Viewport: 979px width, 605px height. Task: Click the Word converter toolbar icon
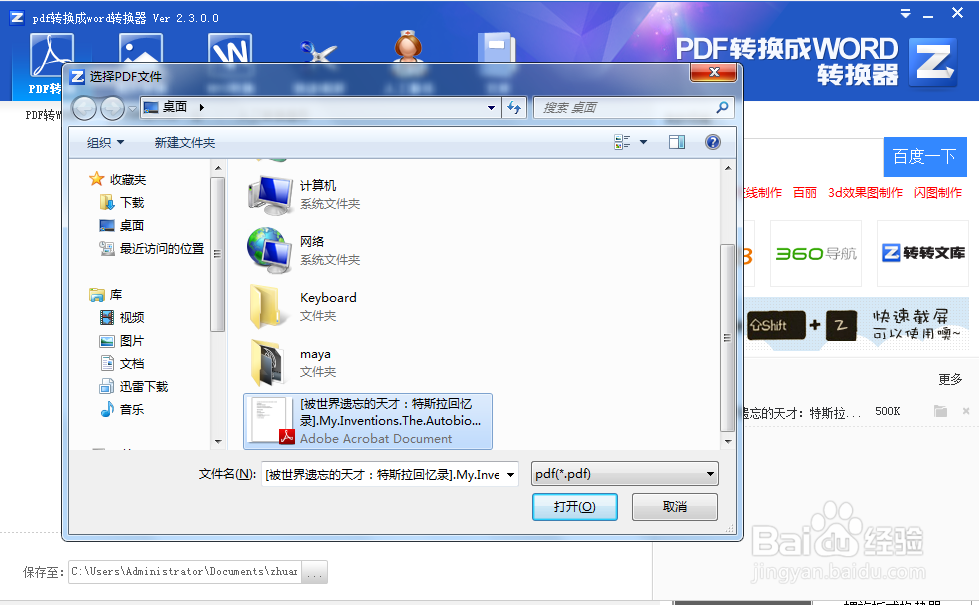(x=230, y=50)
